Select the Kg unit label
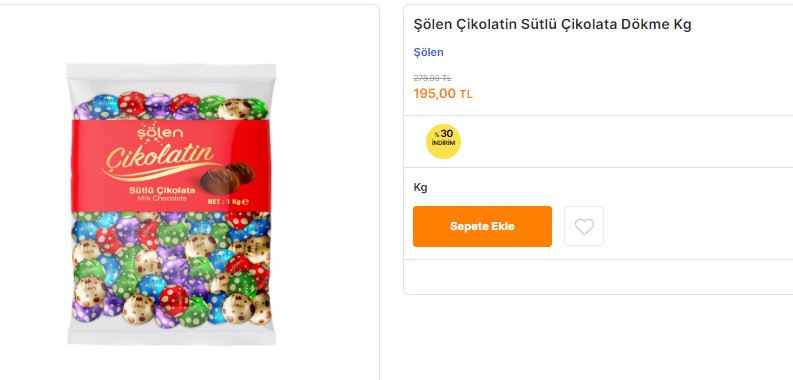The height and width of the screenshot is (380, 793). (x=420, y=188)
